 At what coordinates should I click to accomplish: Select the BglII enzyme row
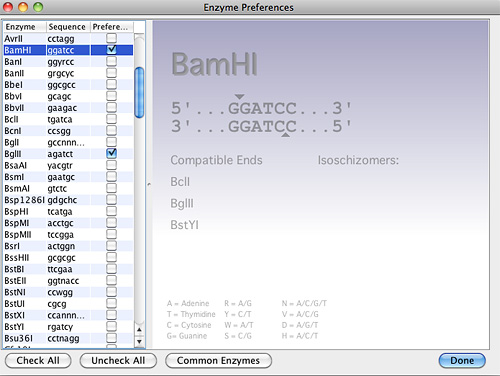pos(68,154)
